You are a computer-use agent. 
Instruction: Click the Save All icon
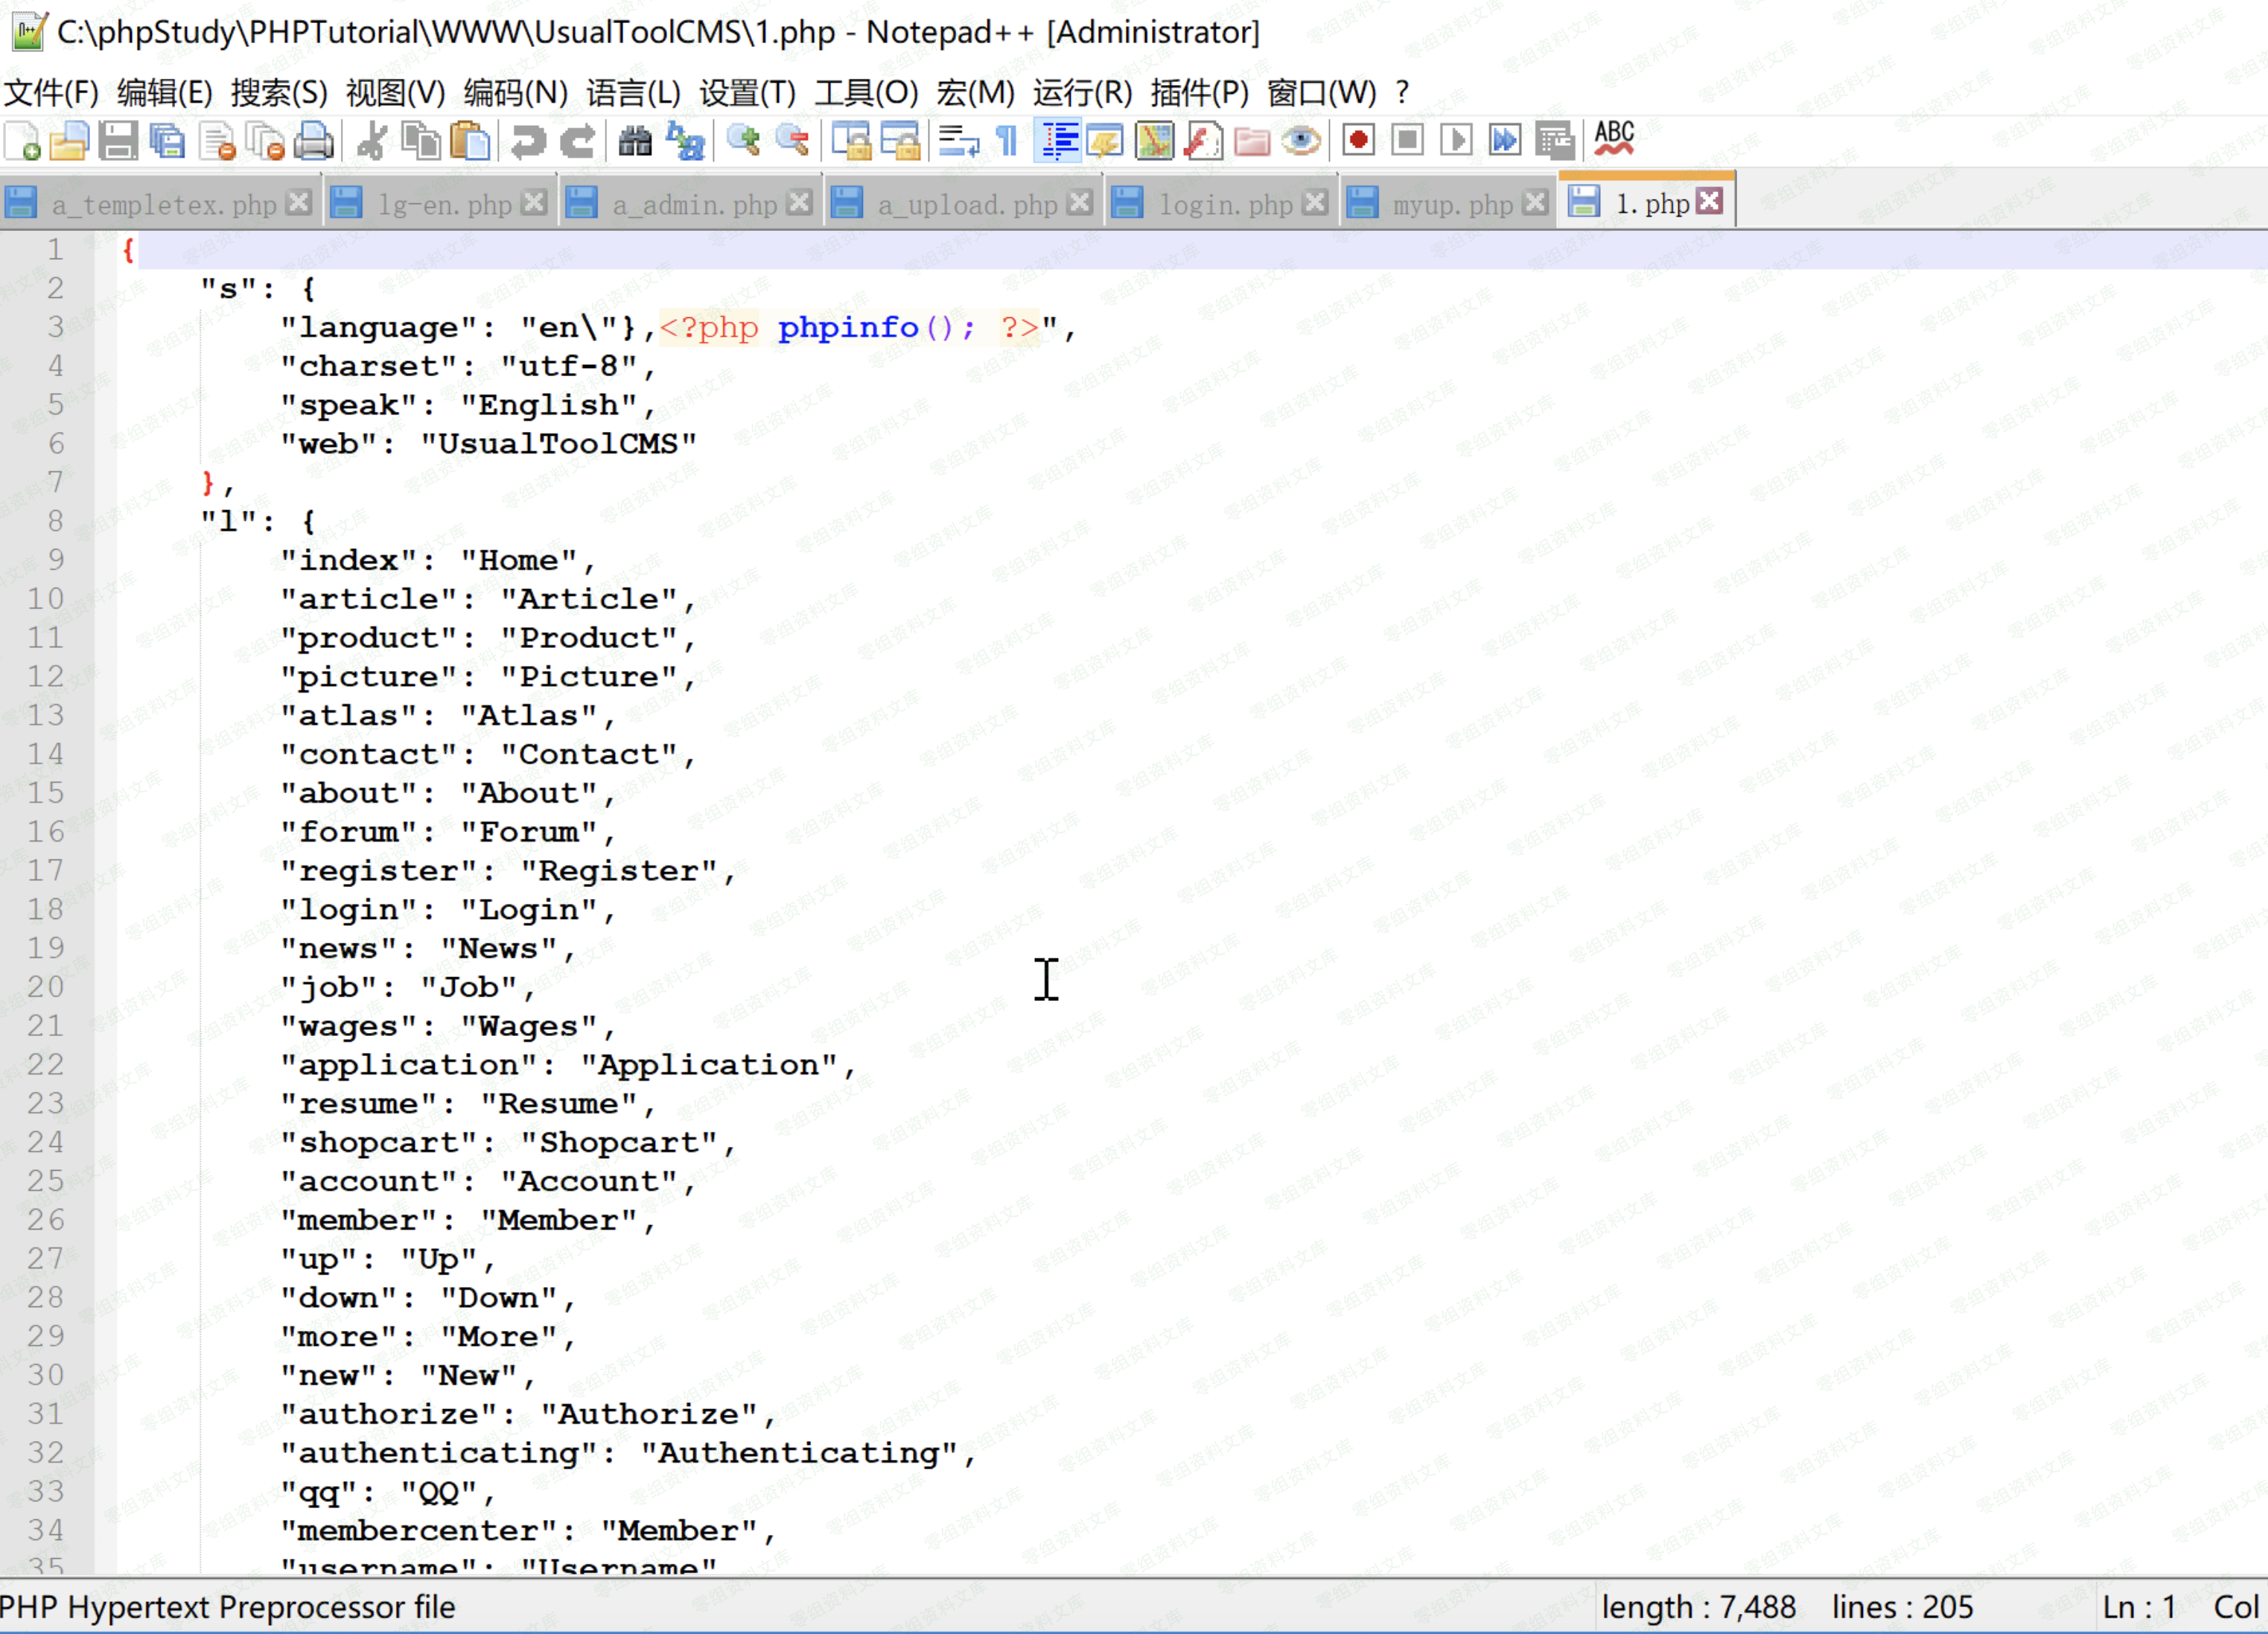click(167, 141)
